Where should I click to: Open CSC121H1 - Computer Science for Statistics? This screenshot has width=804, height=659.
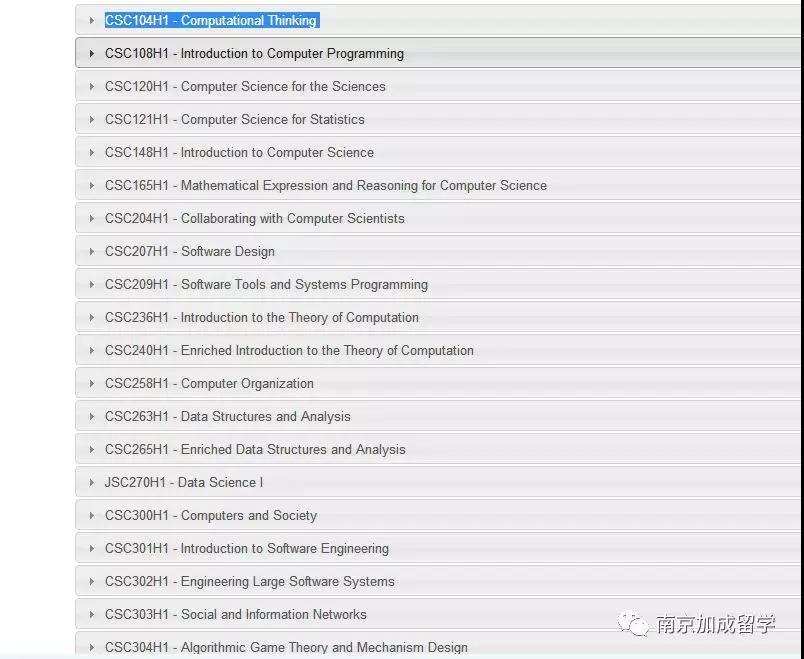235,119
